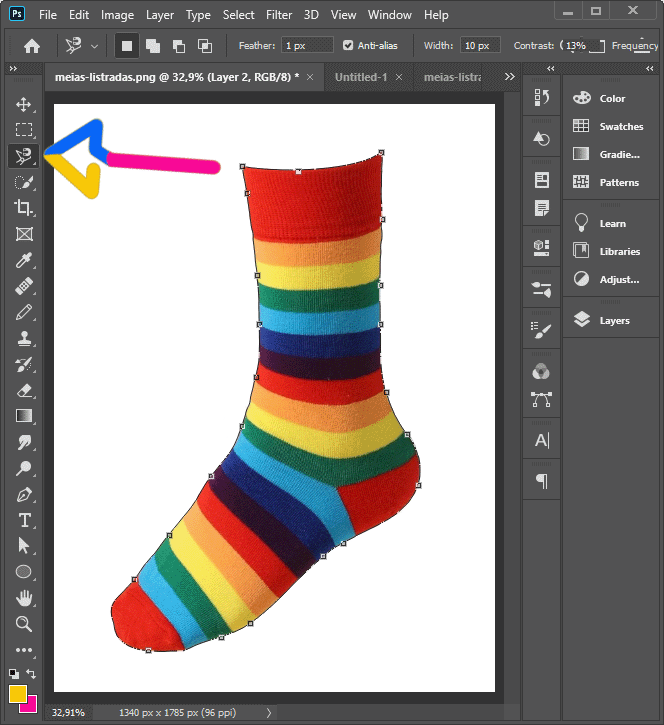Open status bar info arrow
The image size is (664, 725).
coord(269,713)
